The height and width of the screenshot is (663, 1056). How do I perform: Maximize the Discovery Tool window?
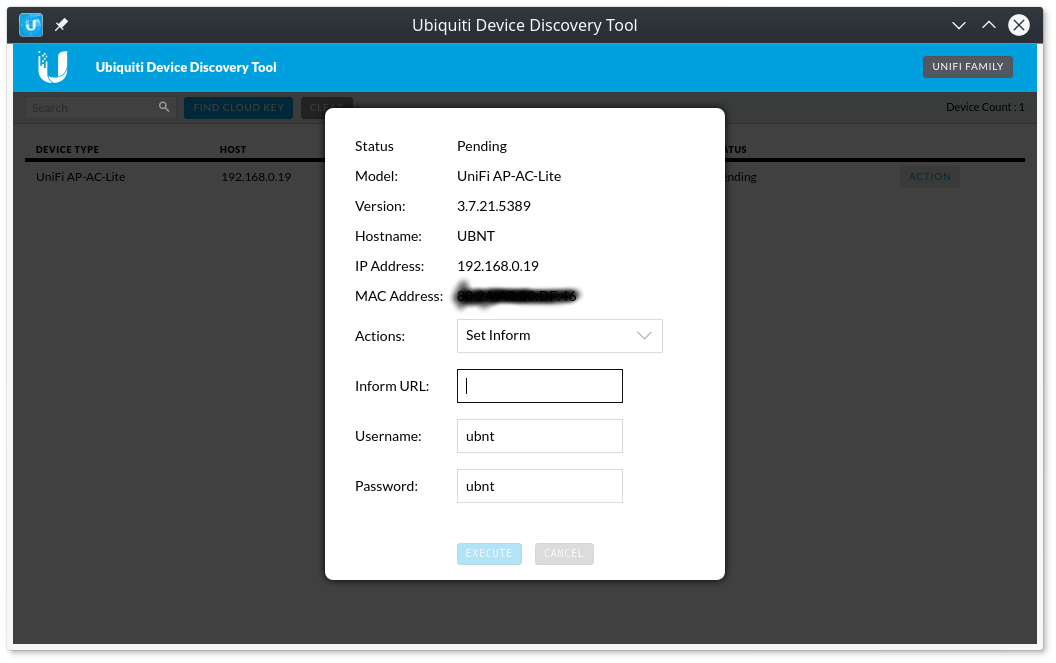[988, 25]
